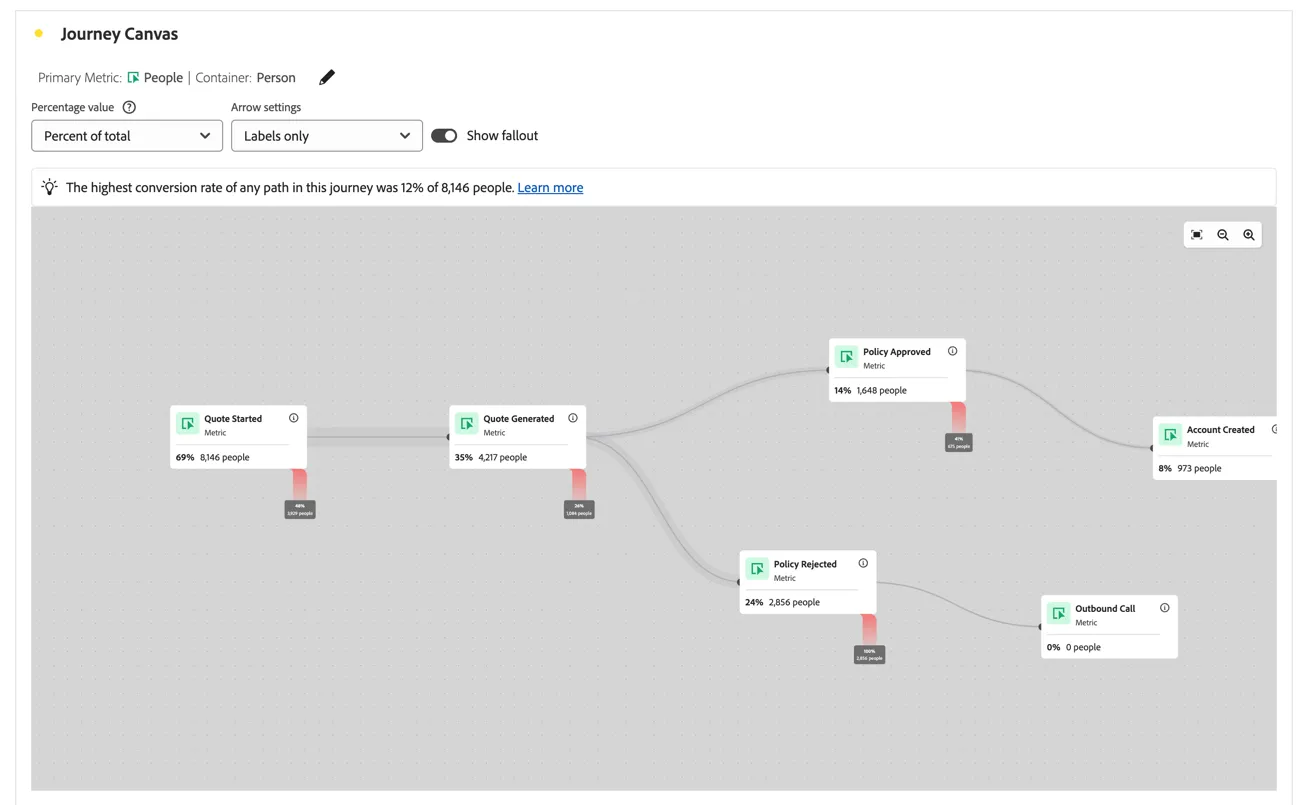The height and width of the screenshot is (805, 1296).
Task: Open info icon on Policy Approved node
Action: pyautogui.click(x=952, y=351)
